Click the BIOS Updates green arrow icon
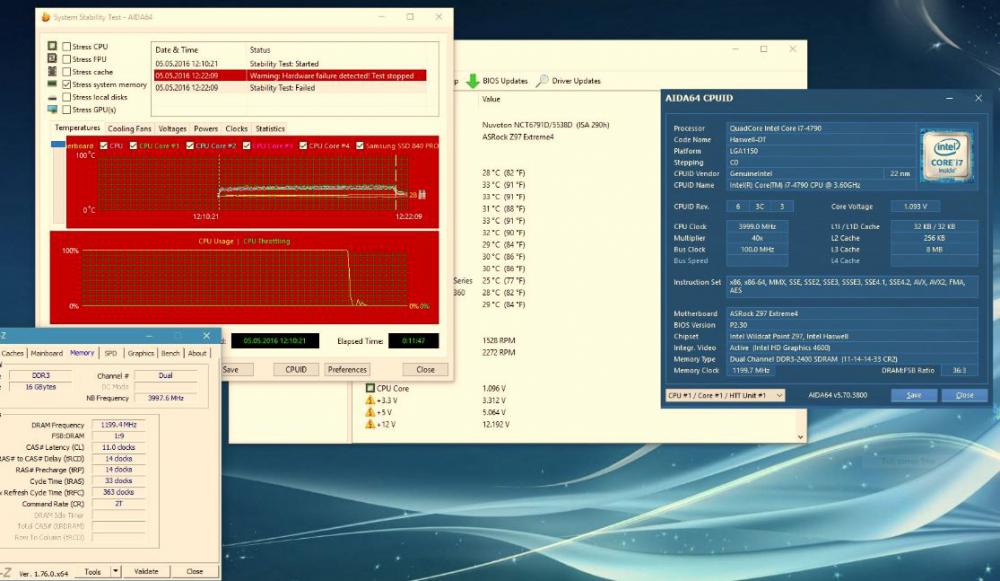 pos(472,80)
